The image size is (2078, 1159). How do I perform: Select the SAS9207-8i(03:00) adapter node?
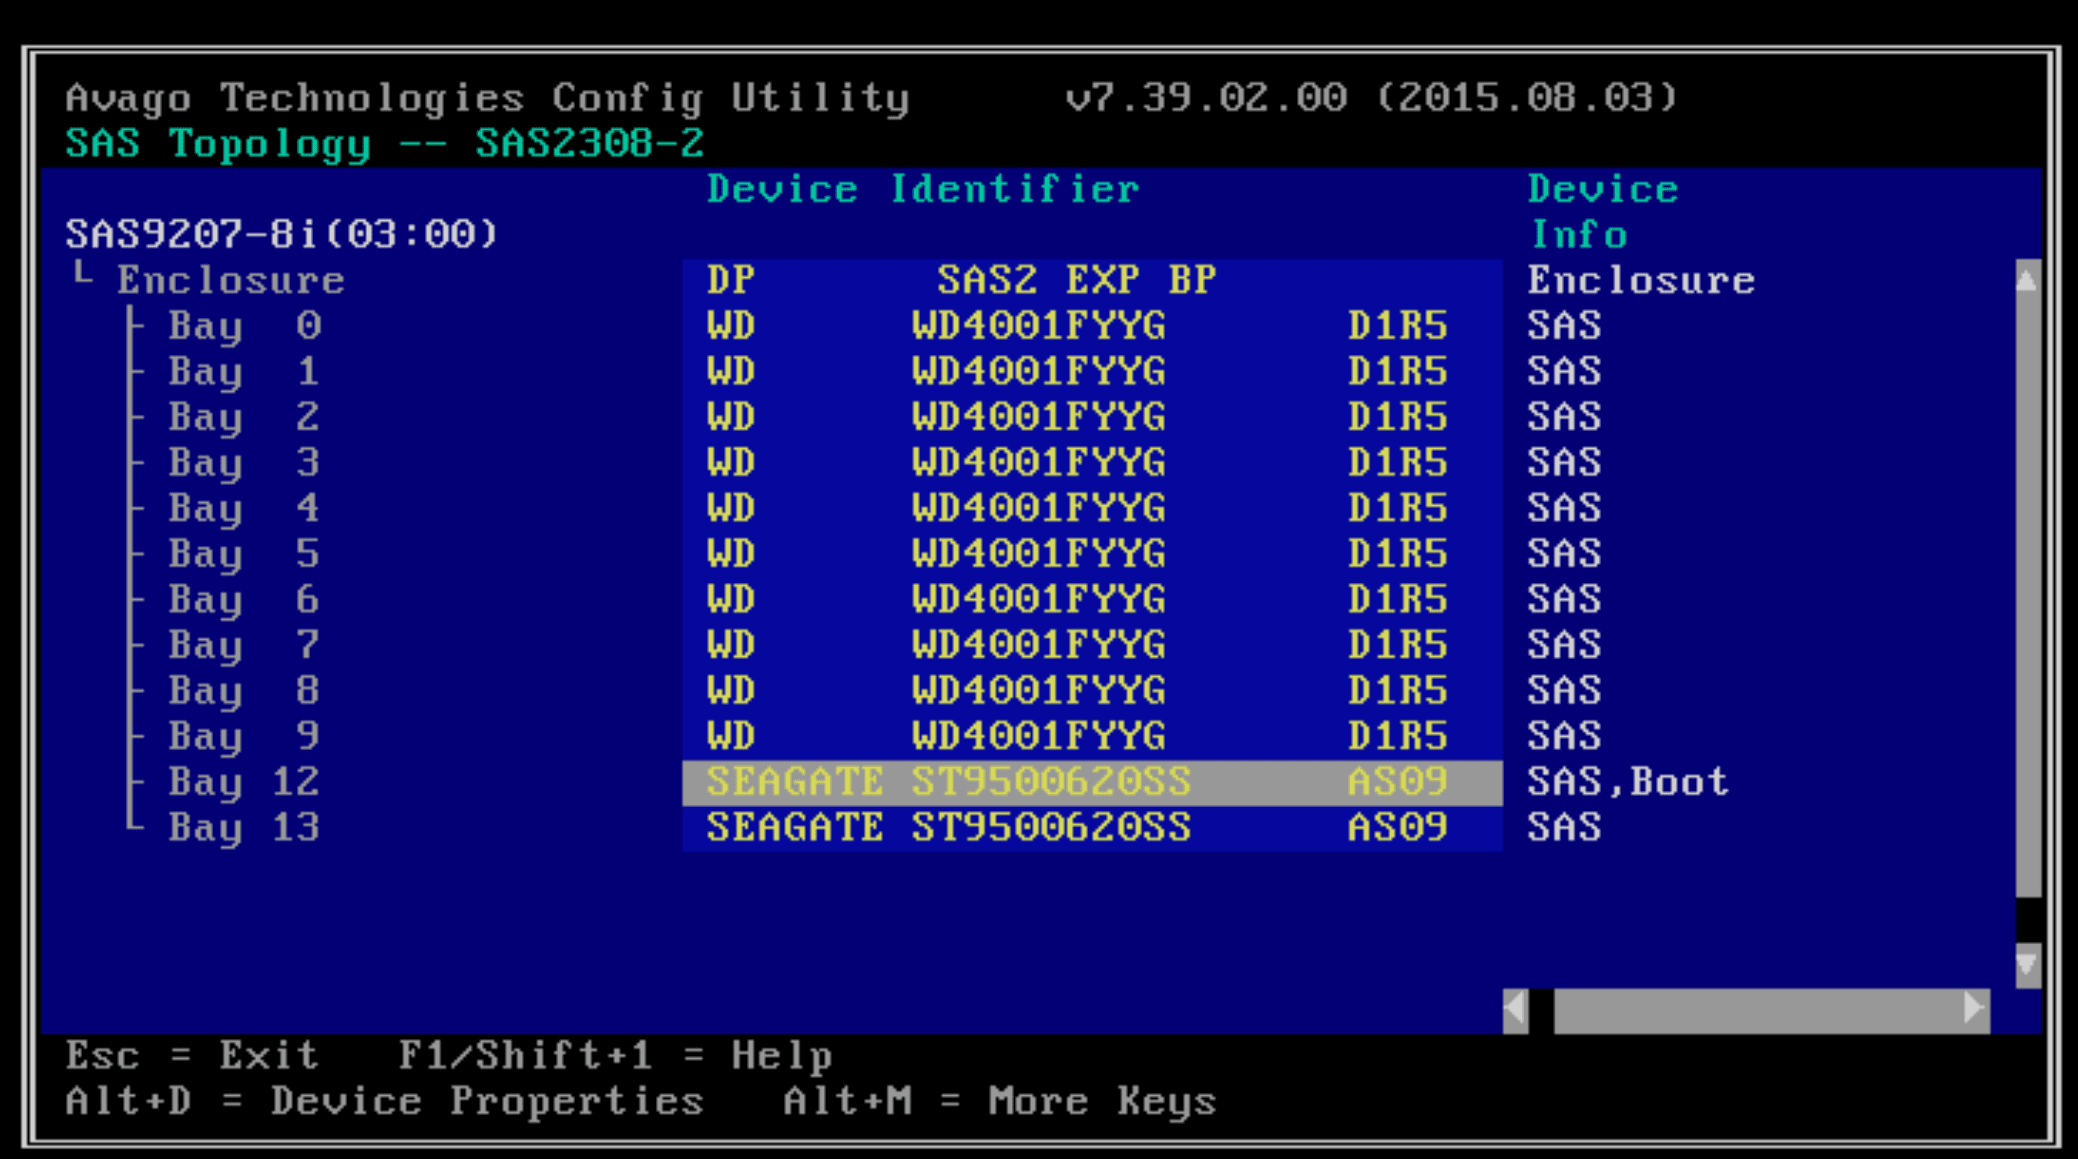[x=281, y=234]
